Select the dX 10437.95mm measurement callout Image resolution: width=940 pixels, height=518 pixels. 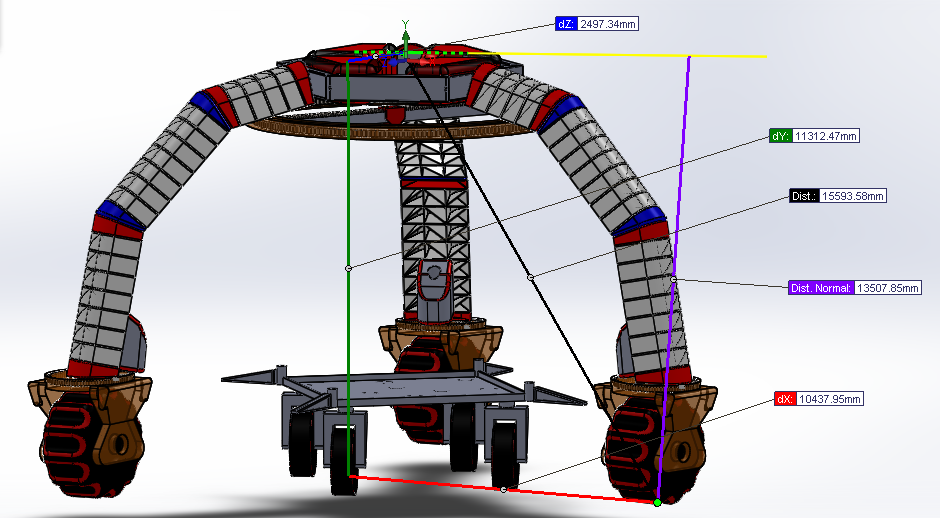click(x=819, y=399)
